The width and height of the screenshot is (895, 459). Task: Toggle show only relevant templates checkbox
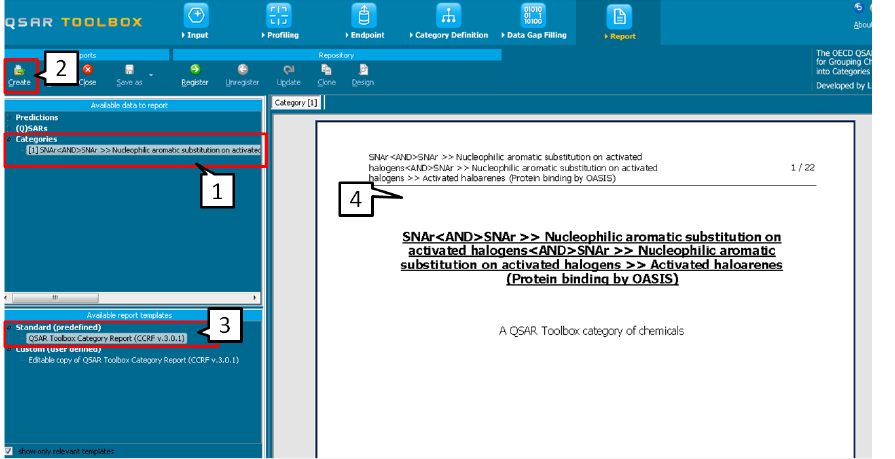pos(9,451)
